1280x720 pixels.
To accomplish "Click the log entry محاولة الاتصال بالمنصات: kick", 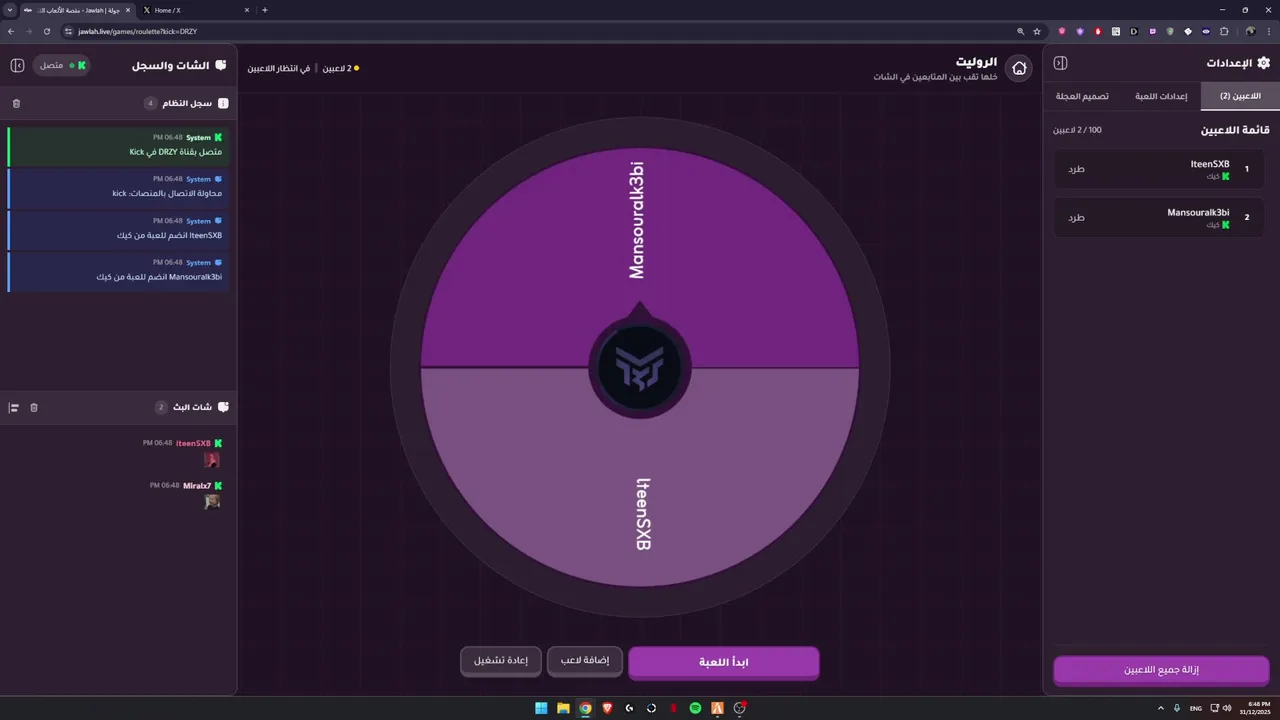I will pos(118,188).
